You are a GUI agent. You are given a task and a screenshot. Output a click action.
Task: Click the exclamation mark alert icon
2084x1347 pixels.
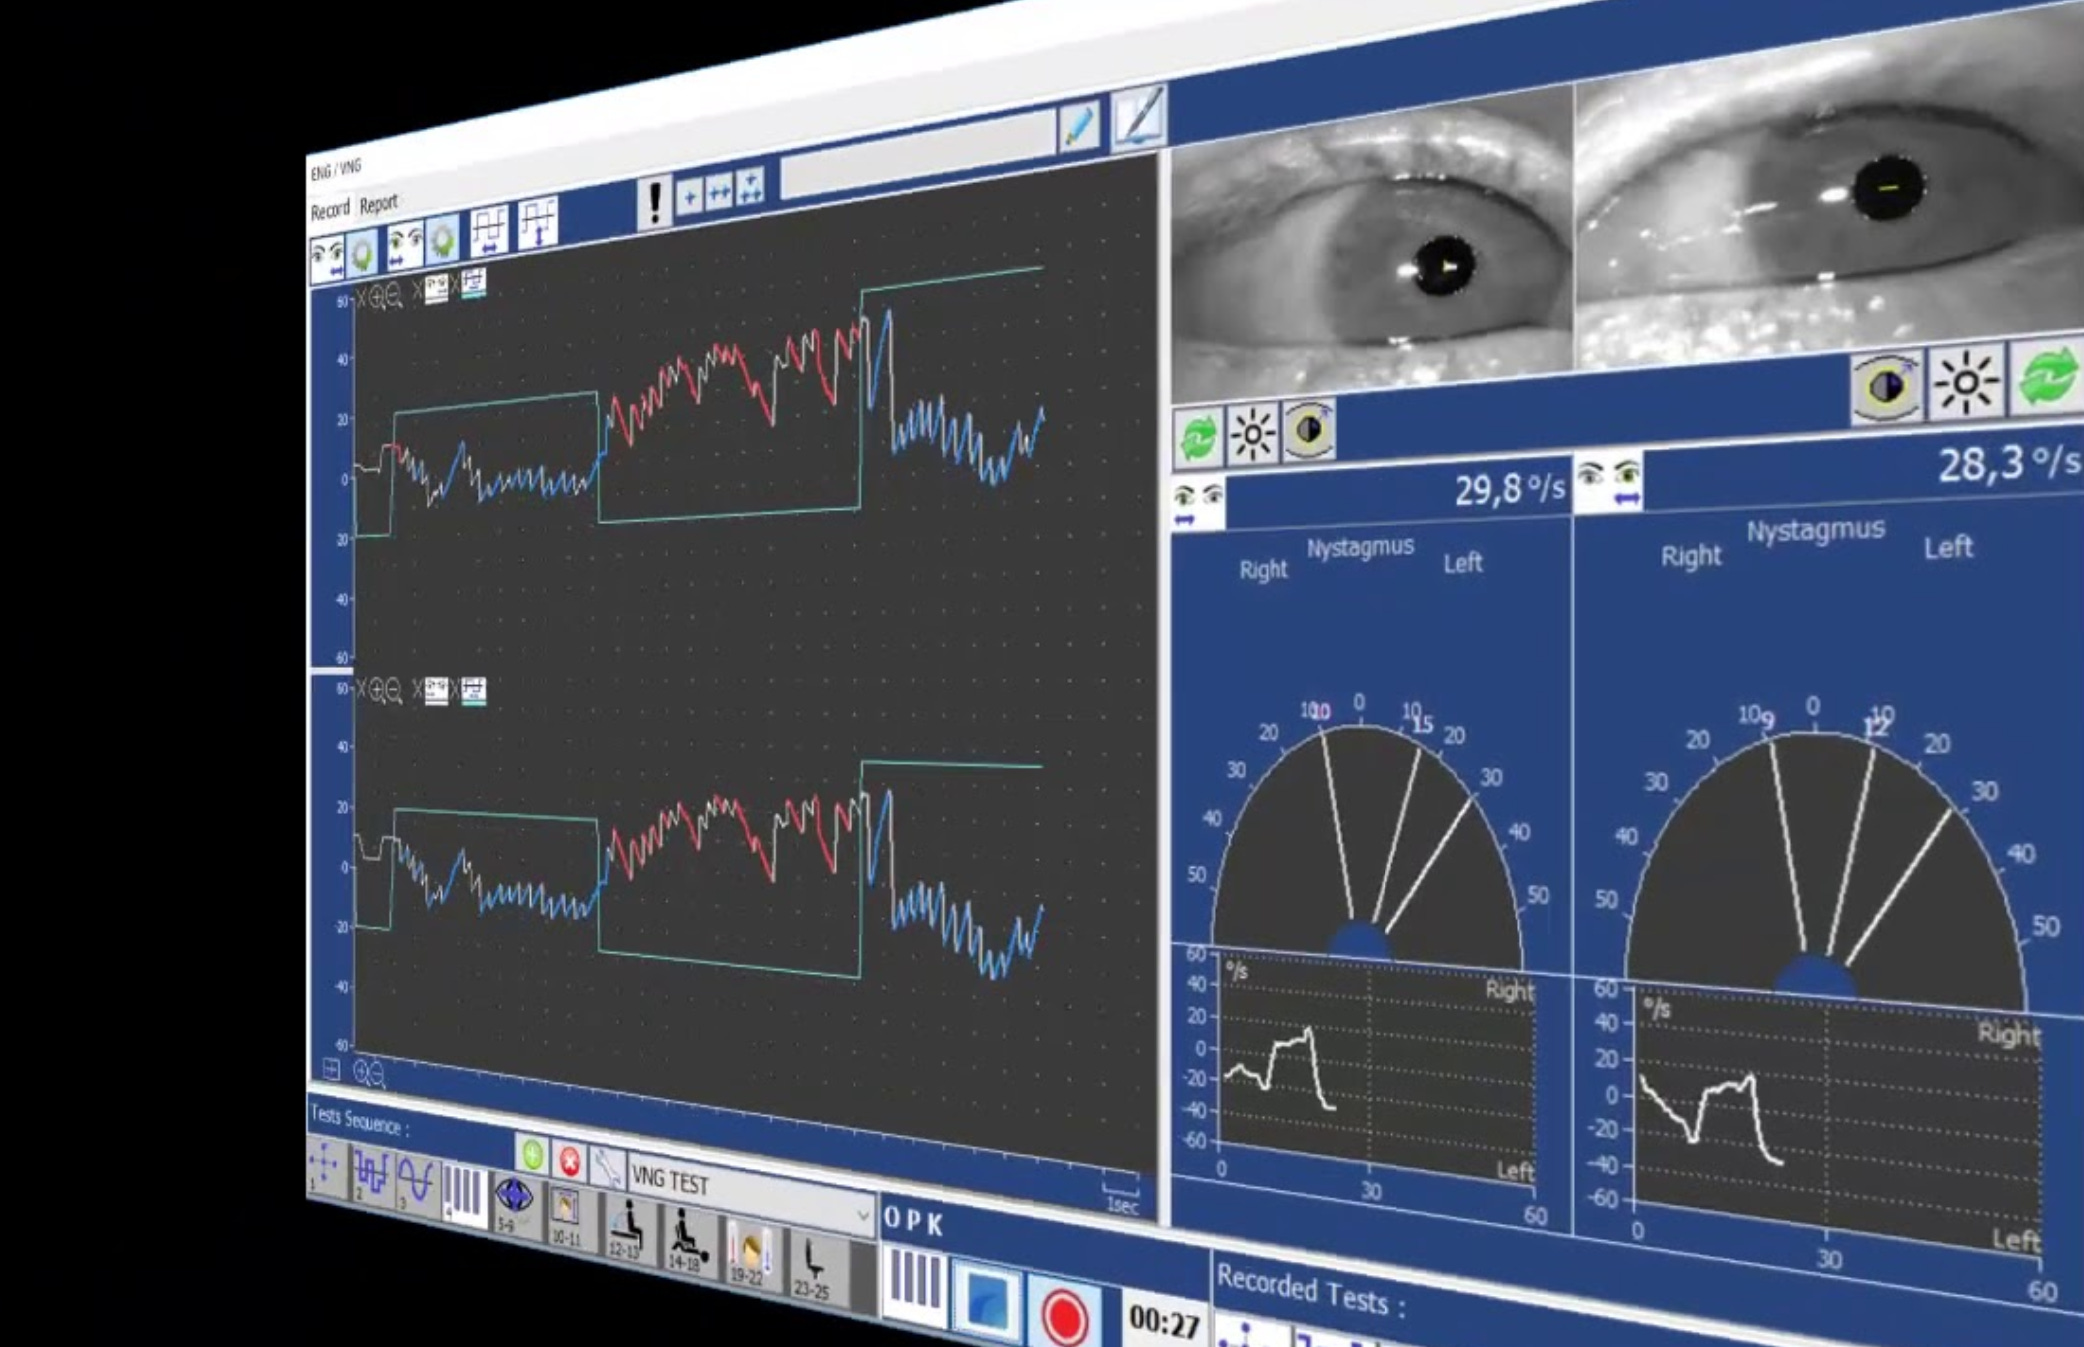654,203
